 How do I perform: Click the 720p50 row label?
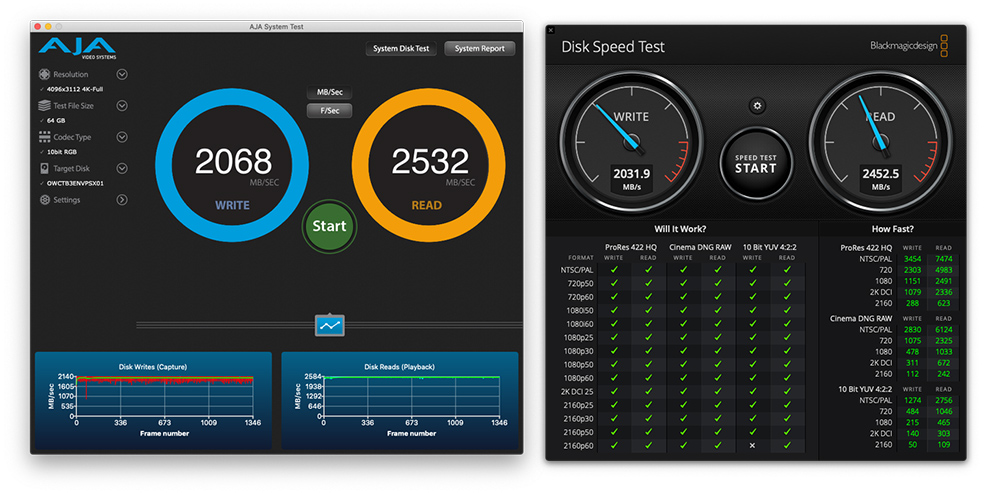581,283
